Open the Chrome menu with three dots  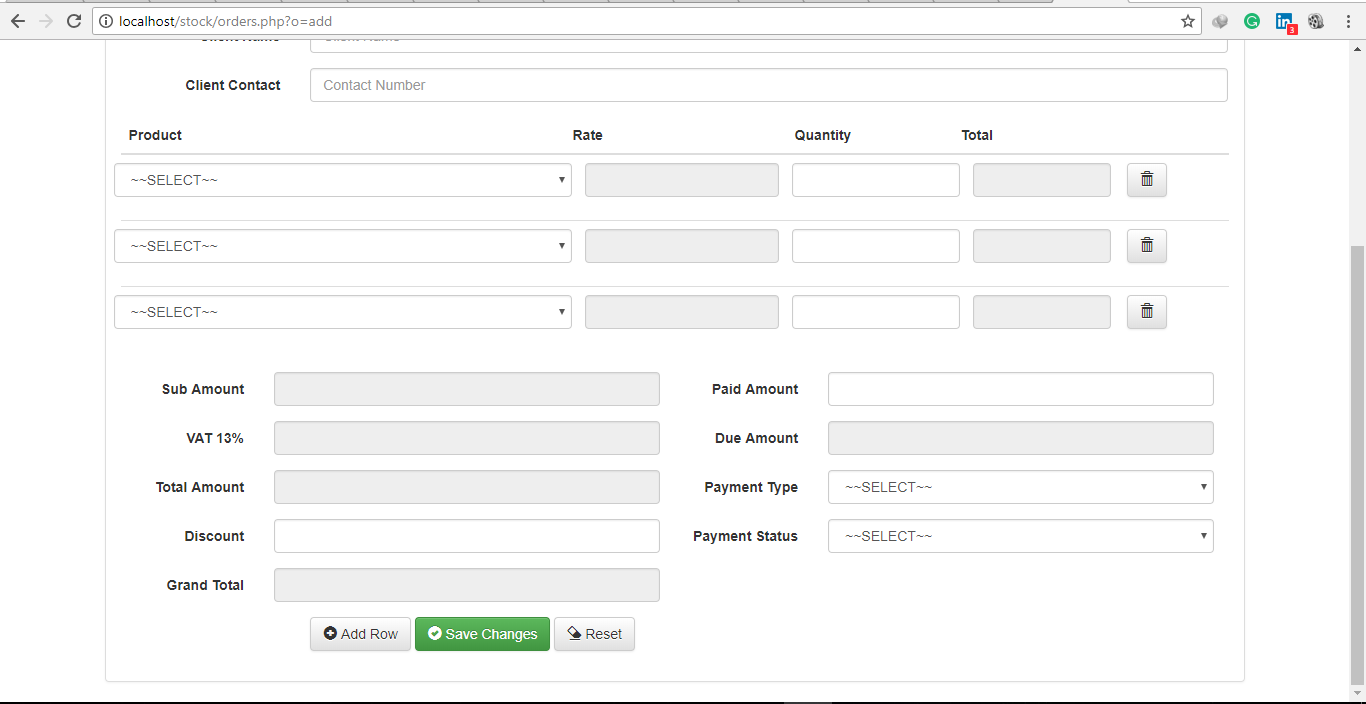tap(1348, 20)
